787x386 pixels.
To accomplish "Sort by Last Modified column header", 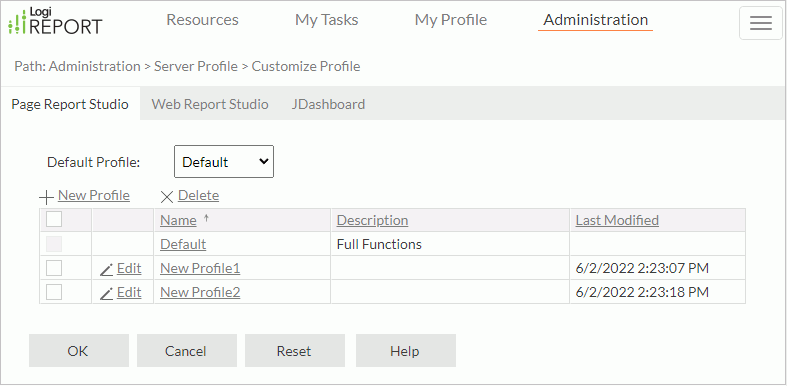I will click(617, 220).
